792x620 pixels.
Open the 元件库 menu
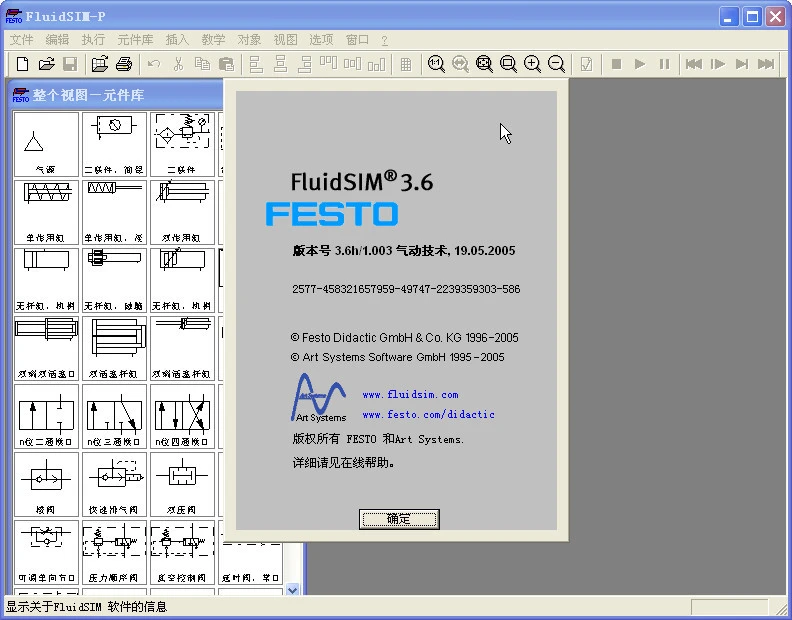pyautogui.click(x=135, y=39)
